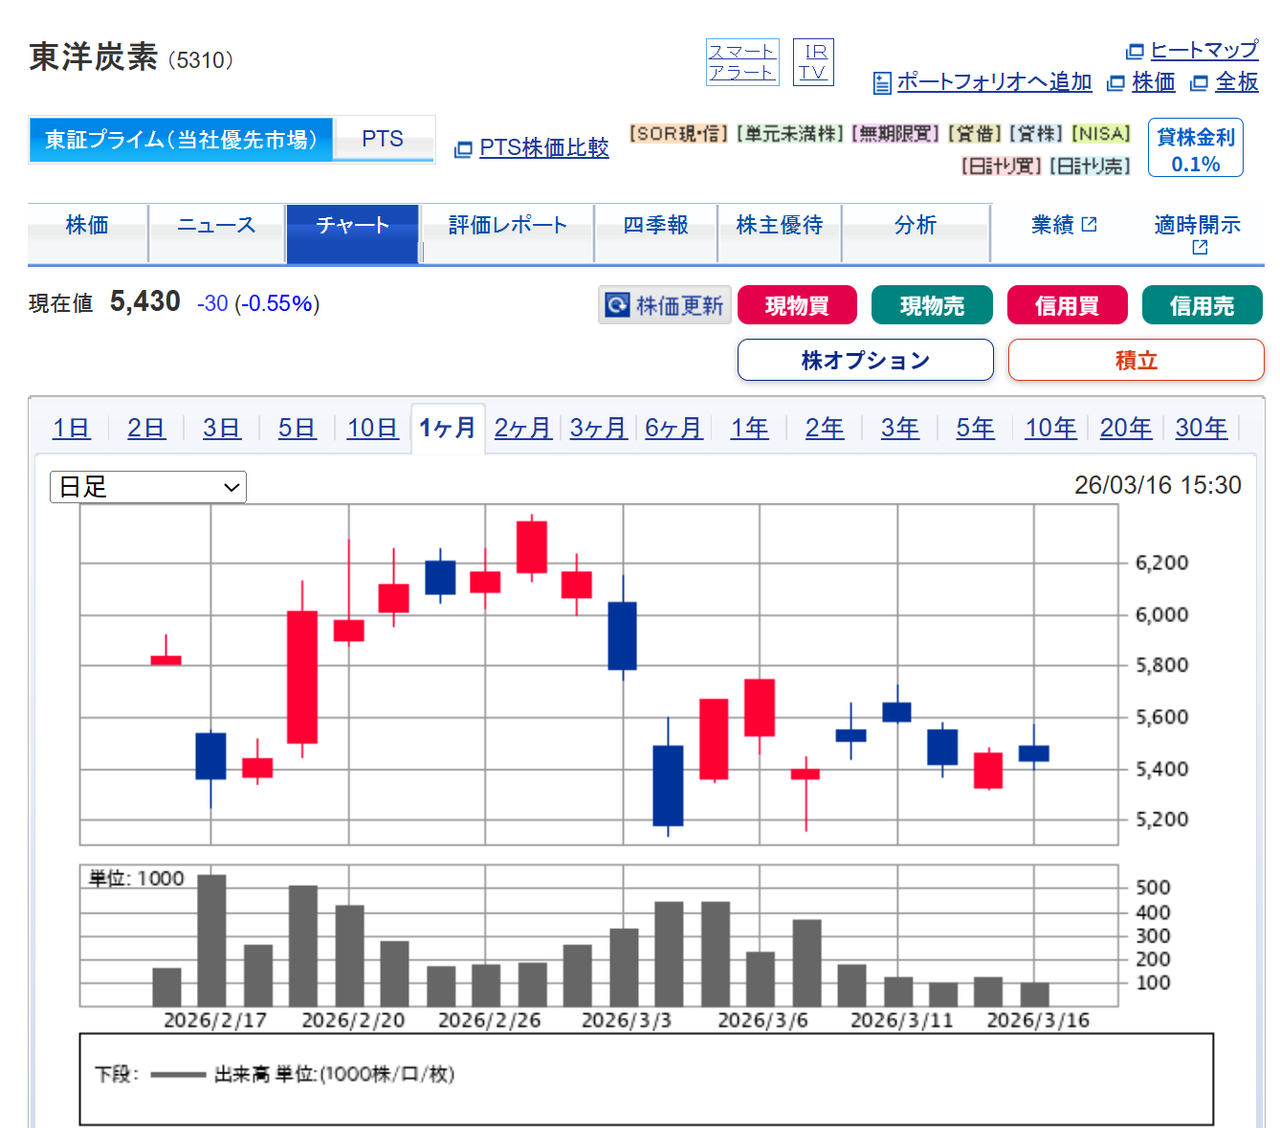
Task: Switch to the PTS market tab
Action: coord(383,139)
